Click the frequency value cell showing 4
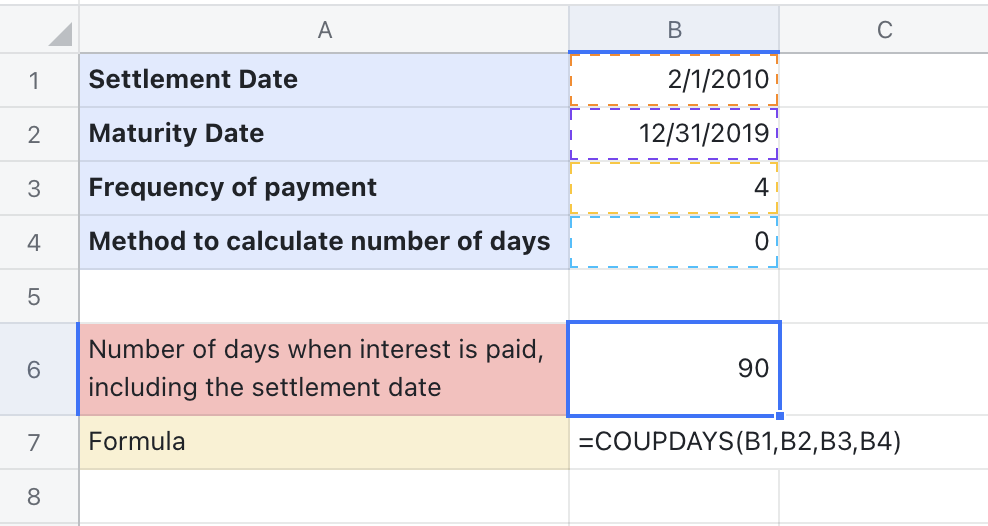This screenshot has height=526, width=988. 674,187
